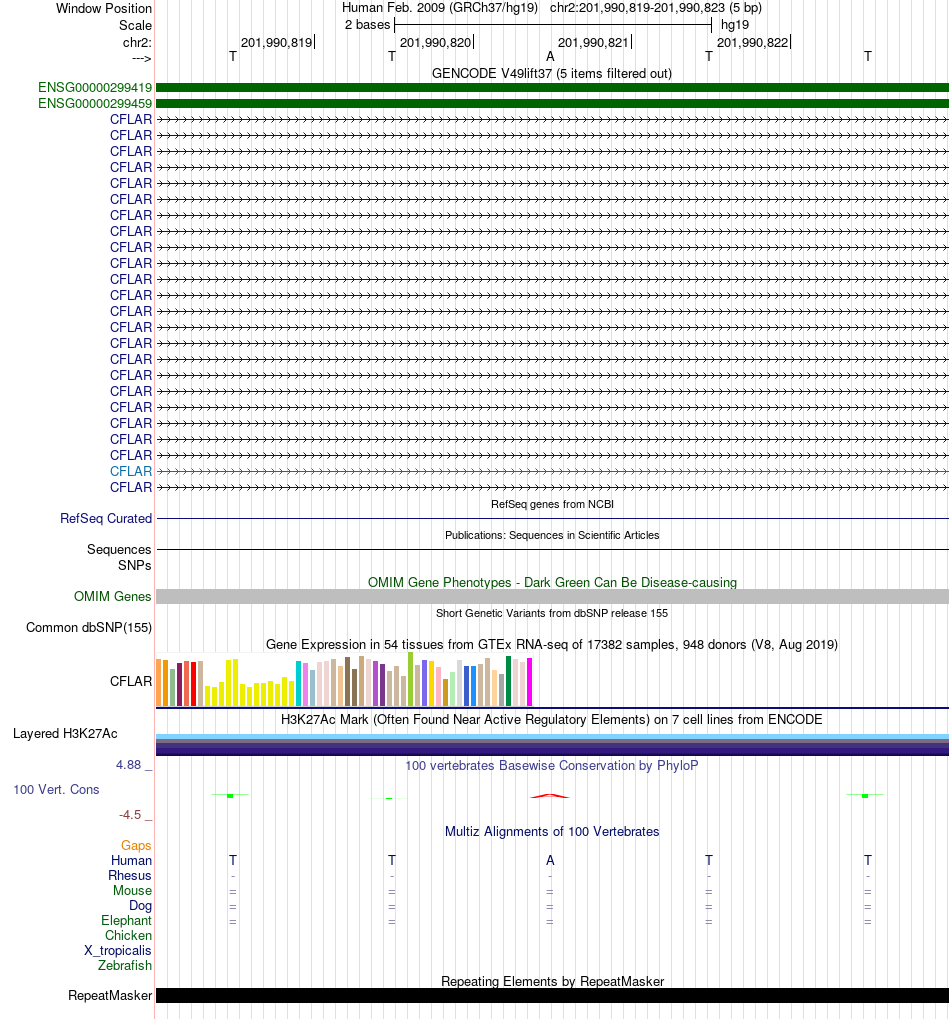Viewport: 950px width, 1019px height.
Task: Click the Human Feb. 2009 (GRCh37/hg19) assembly text
Action: tap(440, 8)
